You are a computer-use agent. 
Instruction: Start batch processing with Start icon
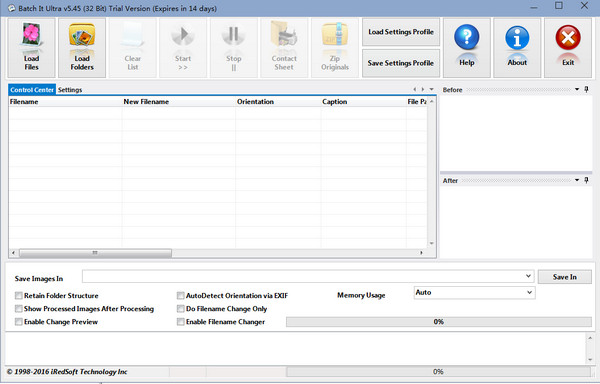[x=183, y=47]
